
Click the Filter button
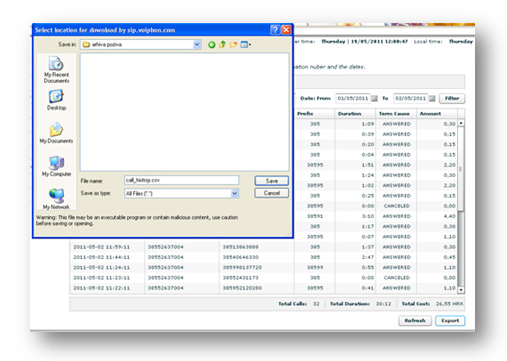(x=452, y=98)
